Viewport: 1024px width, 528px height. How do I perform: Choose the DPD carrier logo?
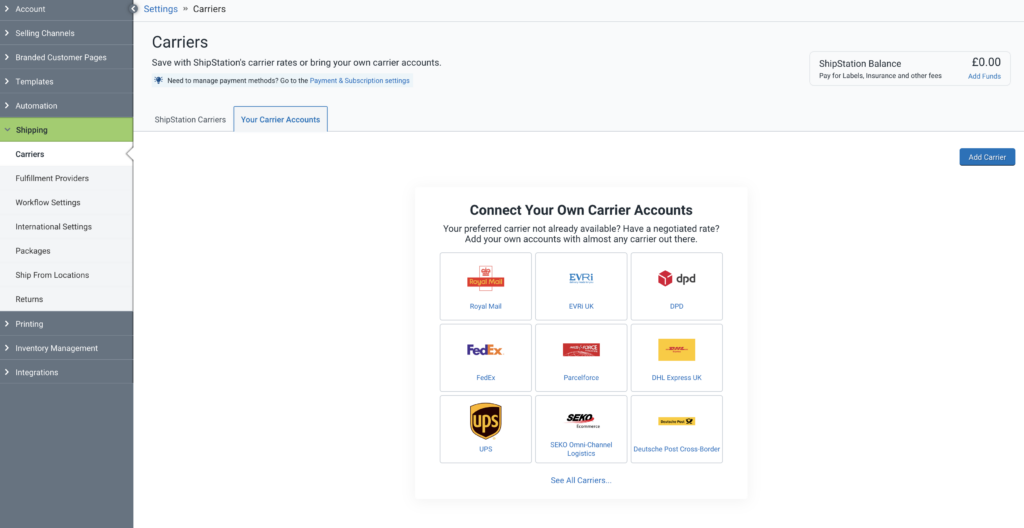coord(677,278)
